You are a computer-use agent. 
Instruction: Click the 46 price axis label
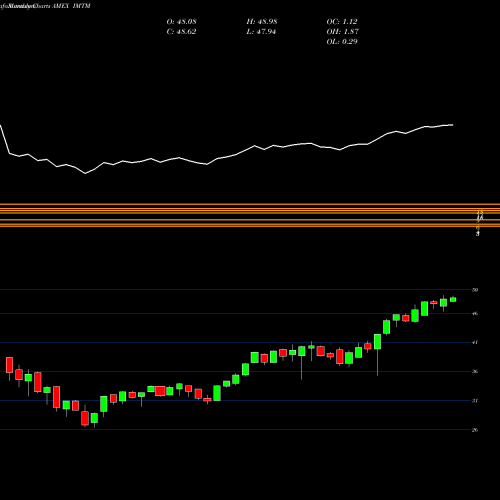click(x=475, y=314)
